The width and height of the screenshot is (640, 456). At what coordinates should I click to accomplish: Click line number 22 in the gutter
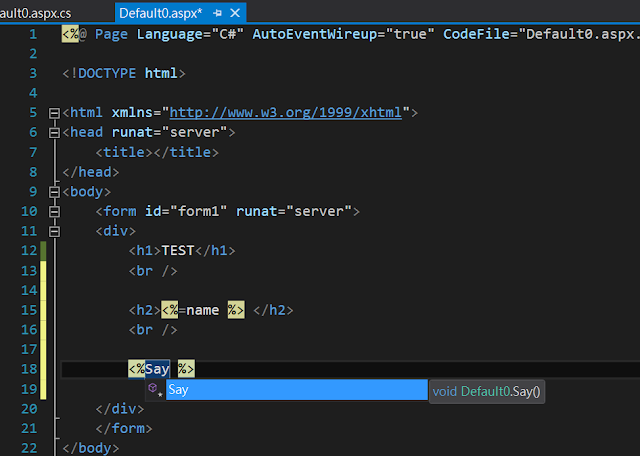coord(29,448)
